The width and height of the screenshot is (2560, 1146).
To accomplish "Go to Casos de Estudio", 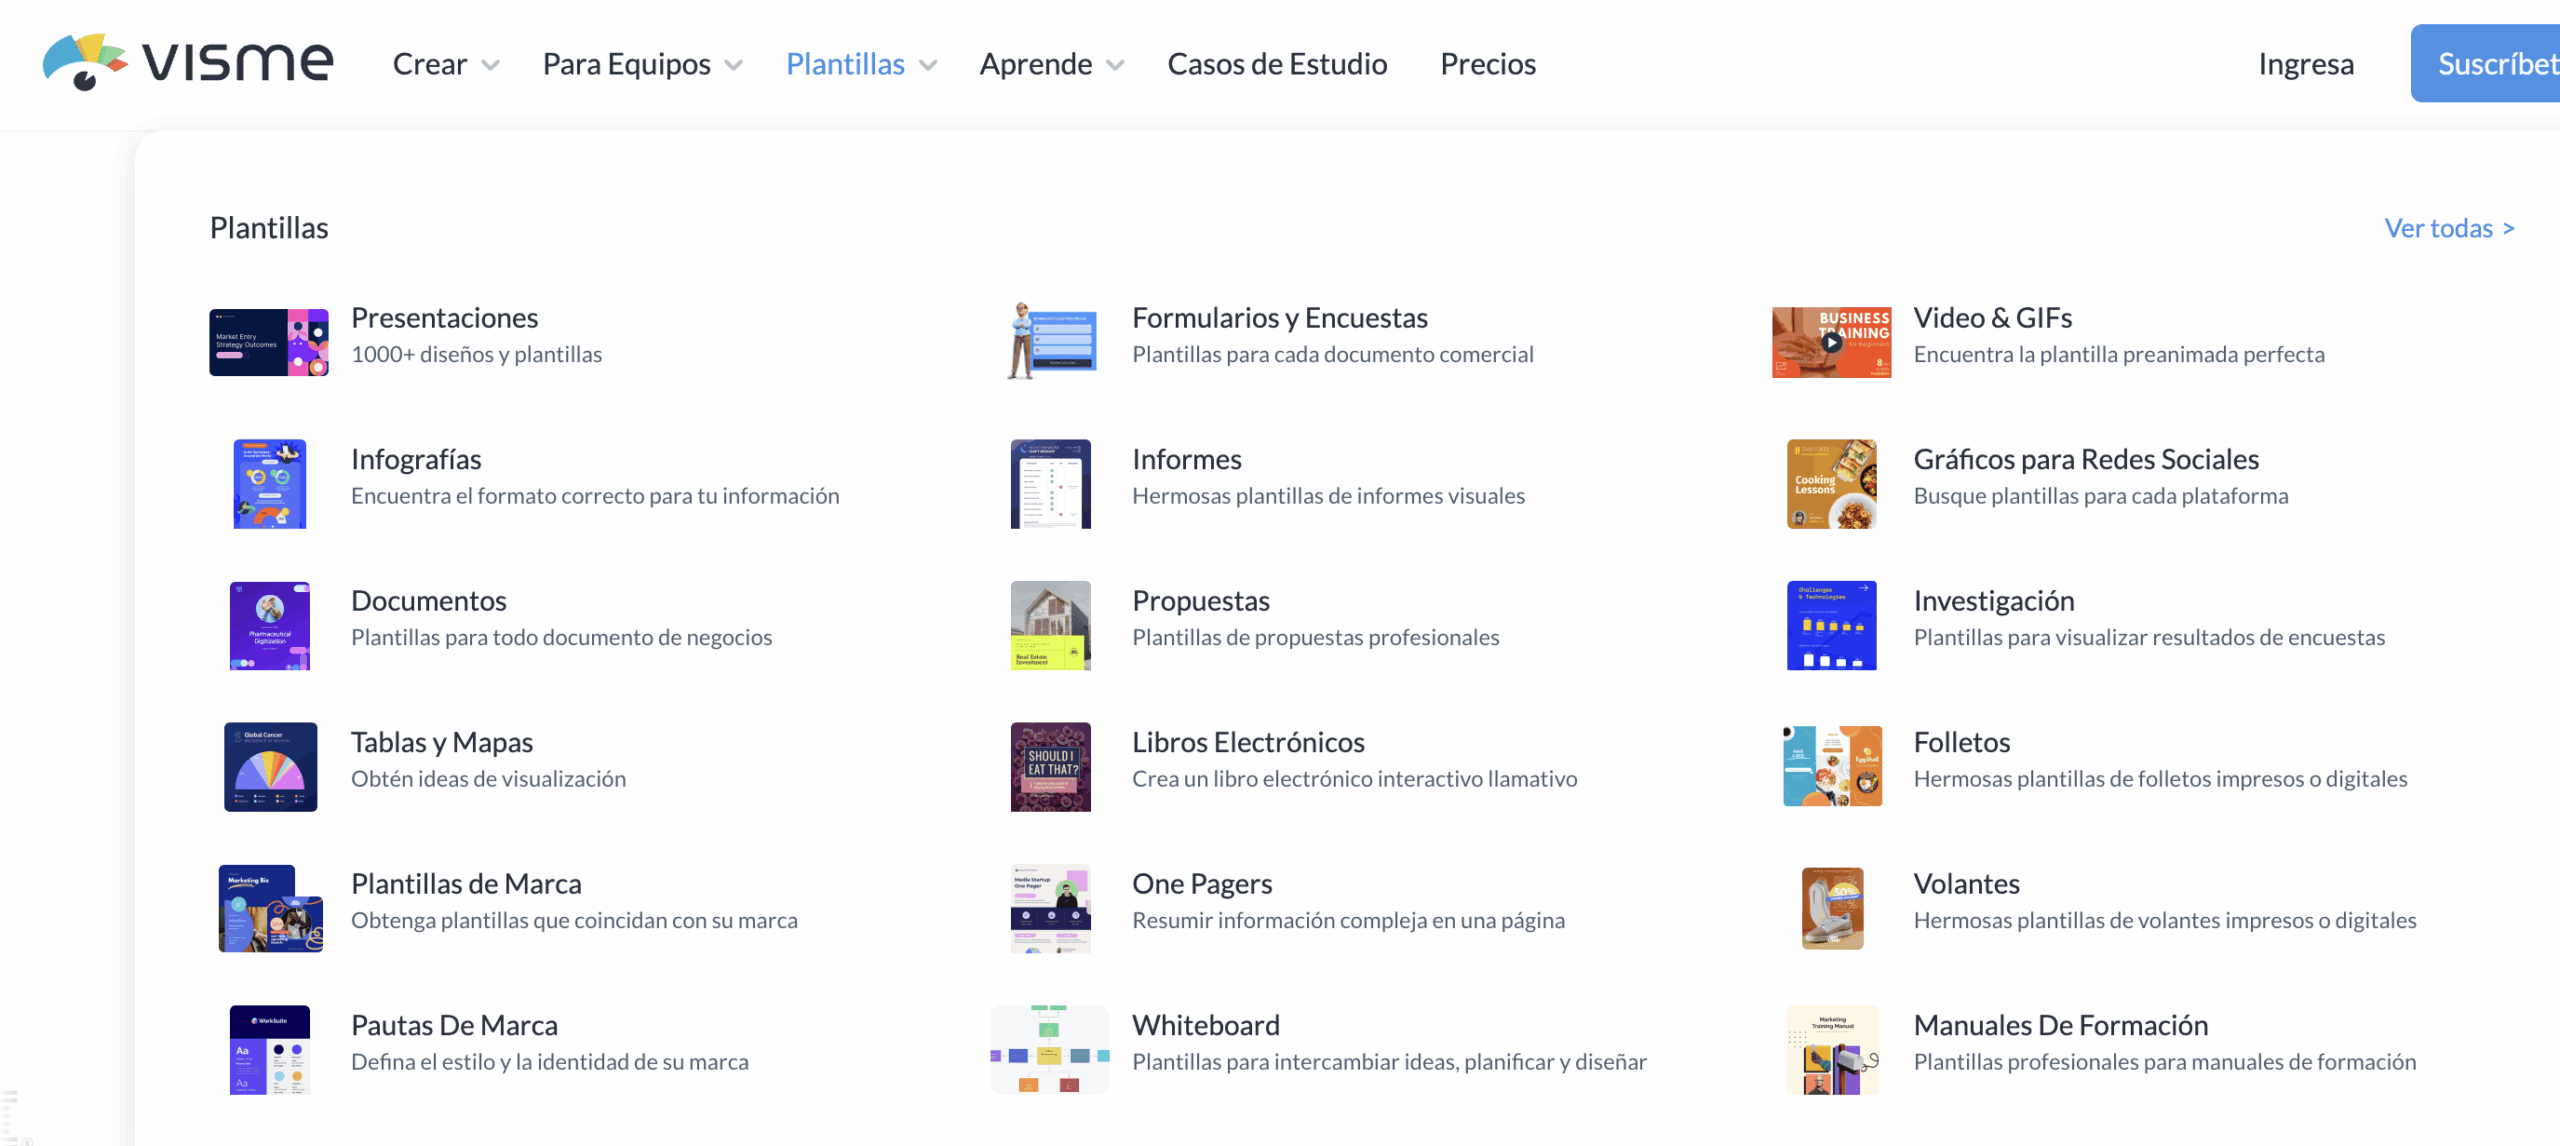I will (x=1277, y=64).
